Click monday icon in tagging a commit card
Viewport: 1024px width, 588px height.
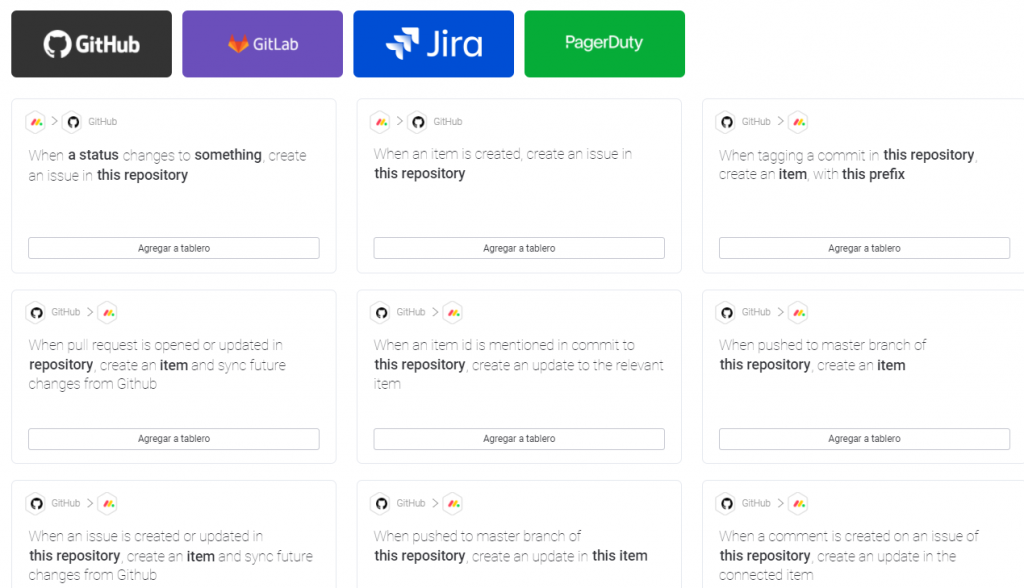(798, 122)
